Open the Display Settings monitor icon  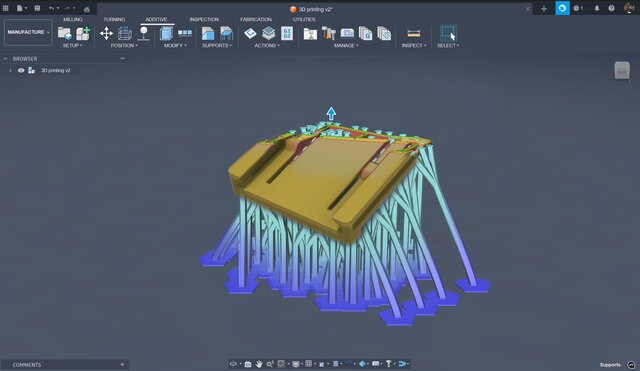296,364
